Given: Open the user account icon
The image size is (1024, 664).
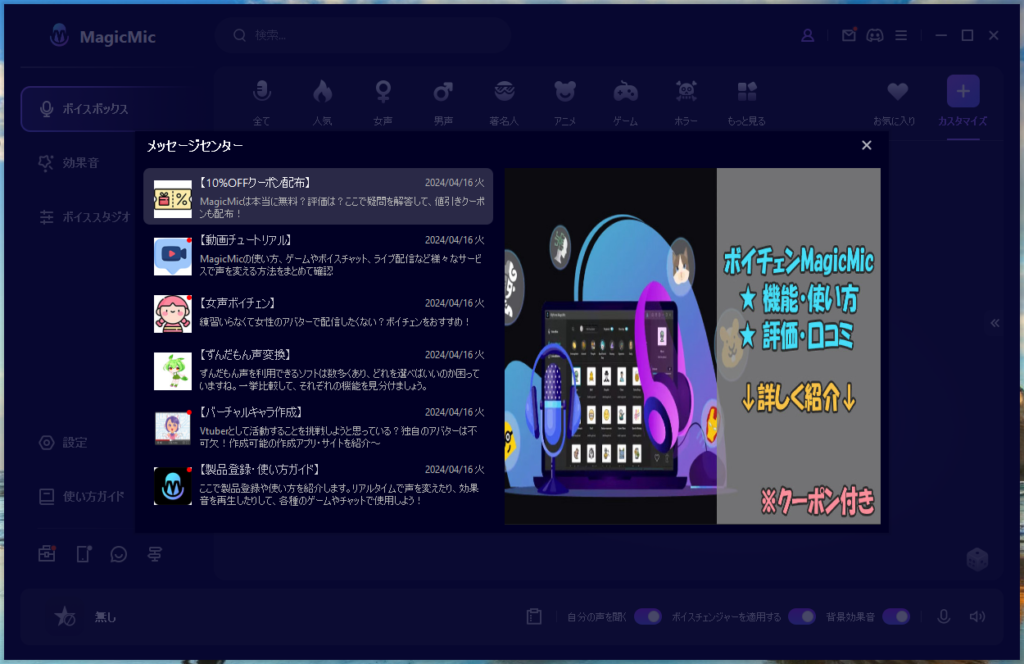Looking at the screenshot, I should pos(807,35).
